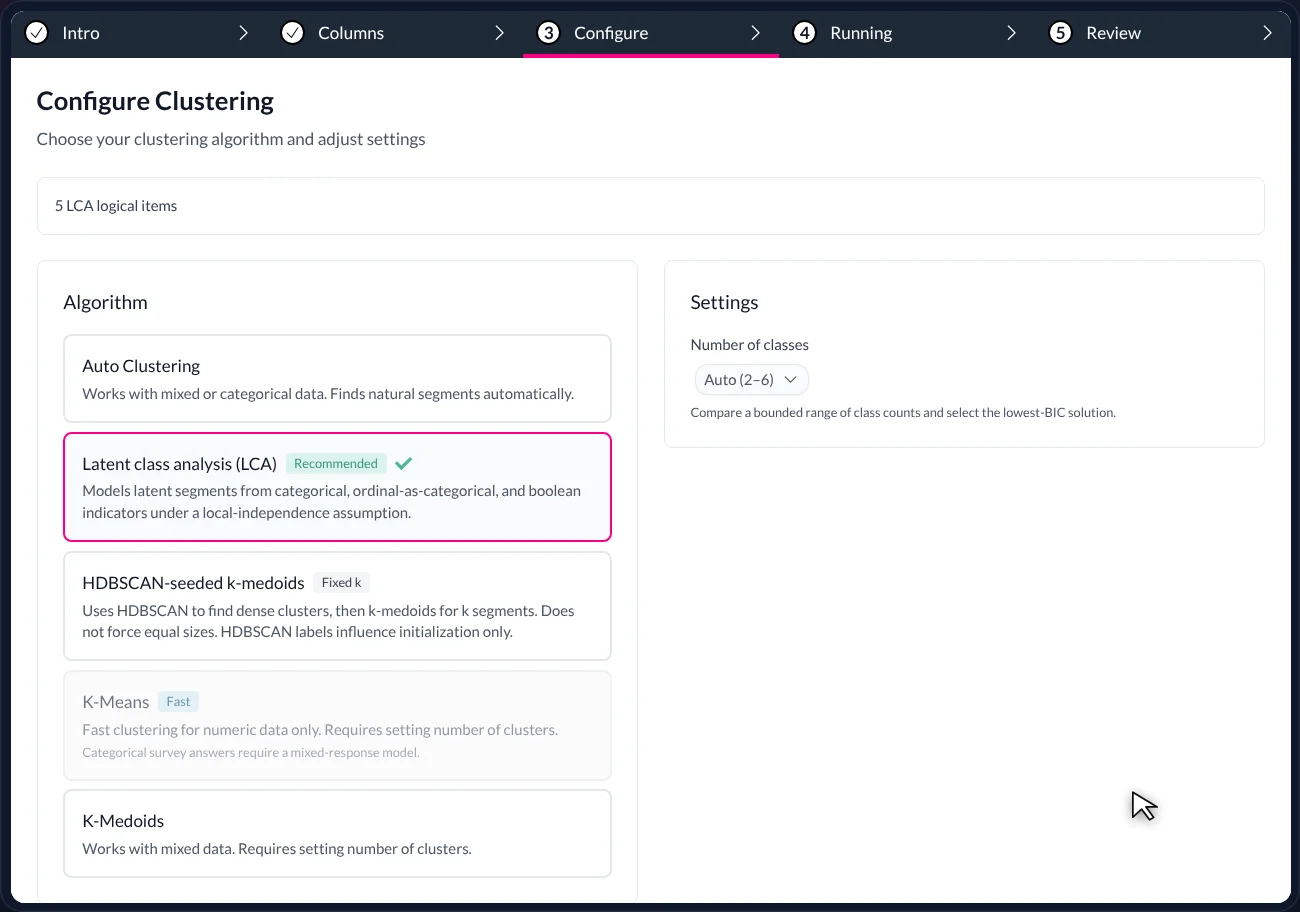Click the Fixed k badge
The height and width of the screenshot is (912, 1300).
pyautogui.click(x=341, y=582)
